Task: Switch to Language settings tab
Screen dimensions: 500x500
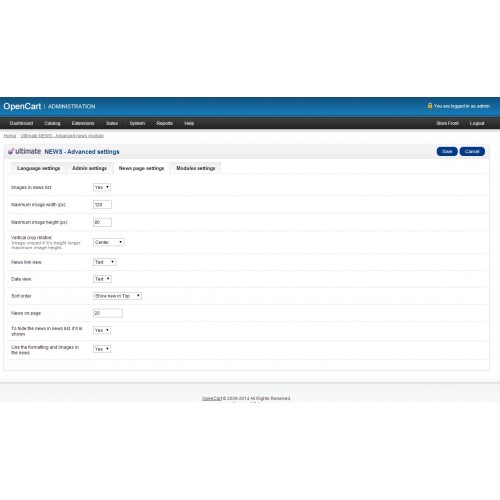Action: (38, 168)
